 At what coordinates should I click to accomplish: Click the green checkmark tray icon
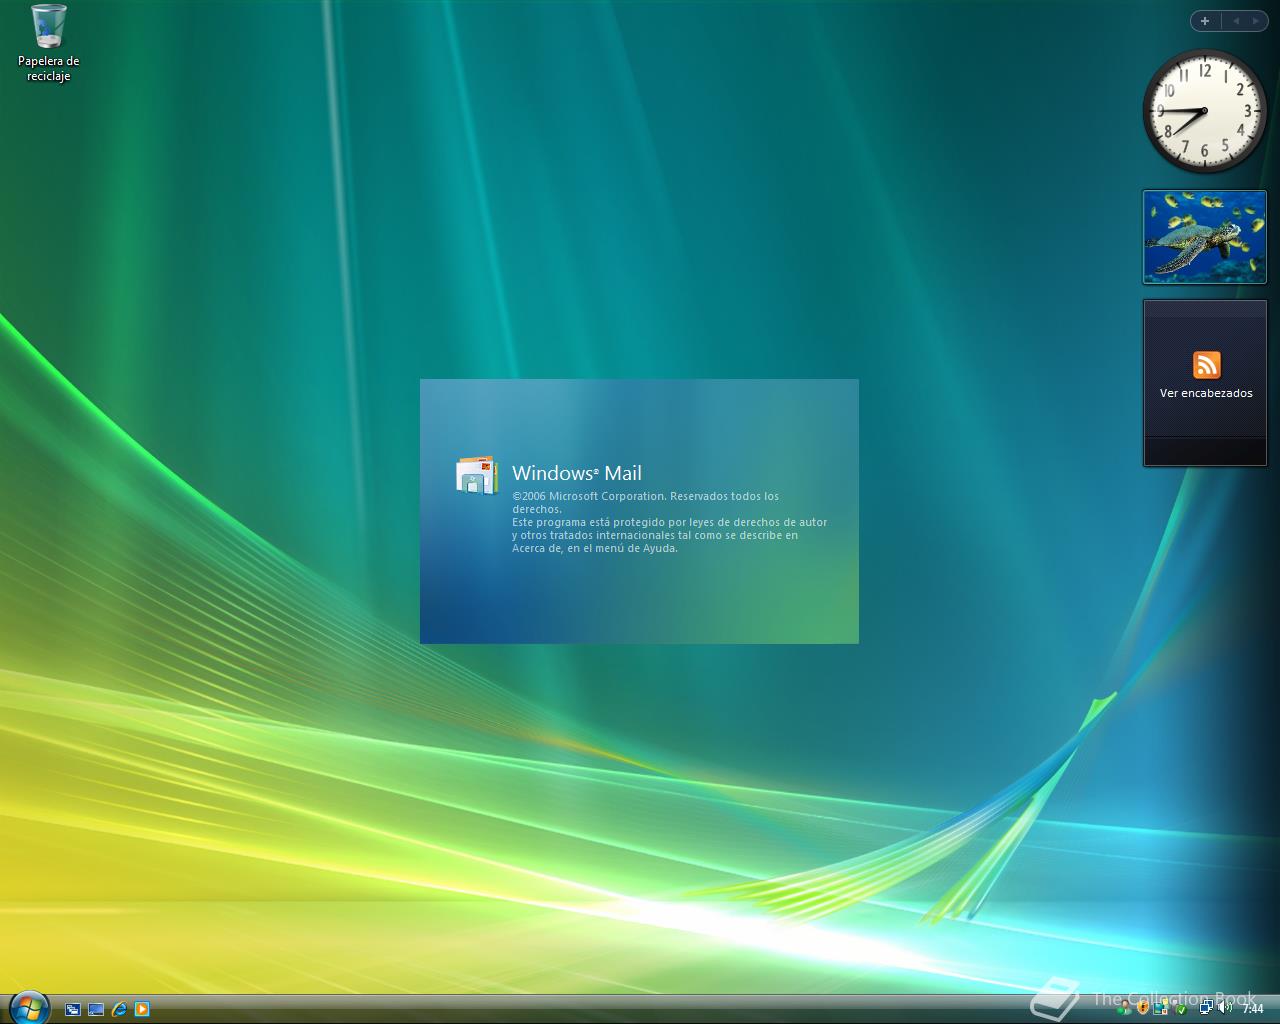[1181, 1009]
